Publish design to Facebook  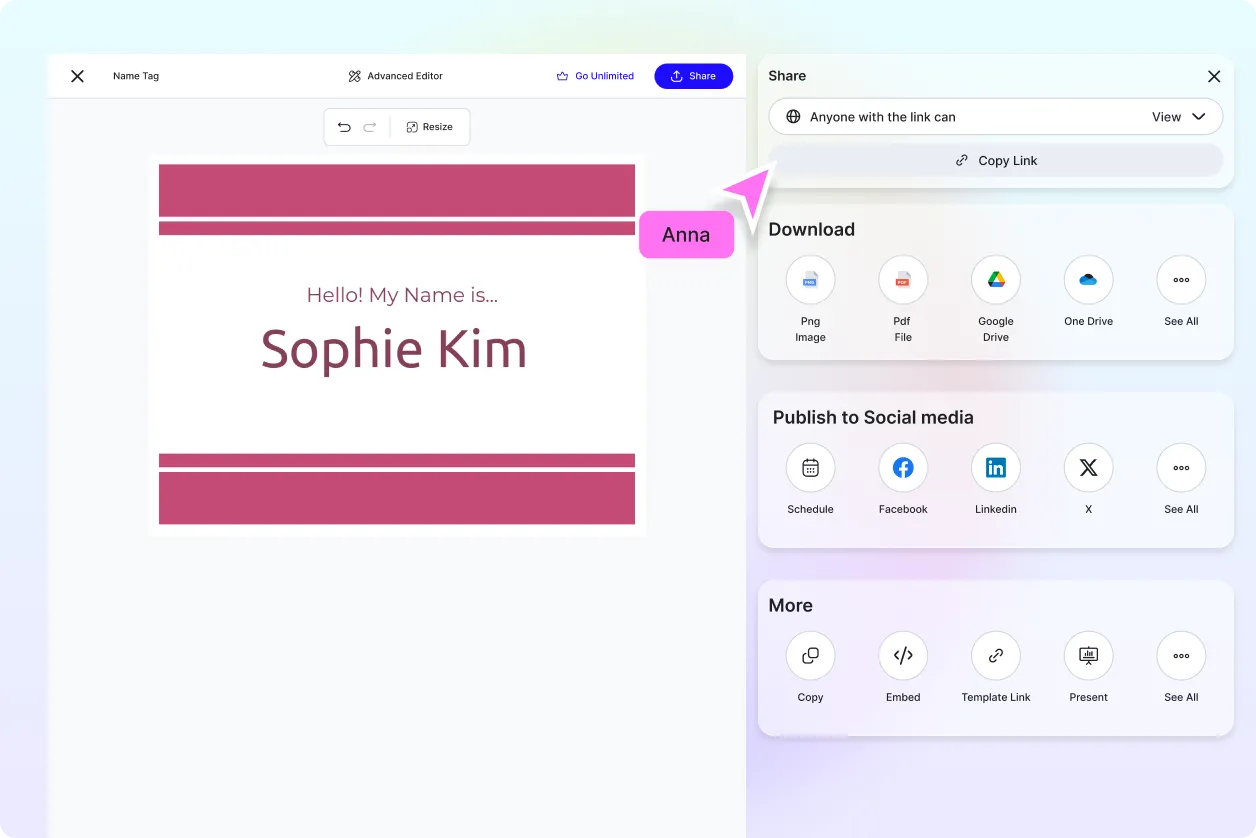pos(902,468)
